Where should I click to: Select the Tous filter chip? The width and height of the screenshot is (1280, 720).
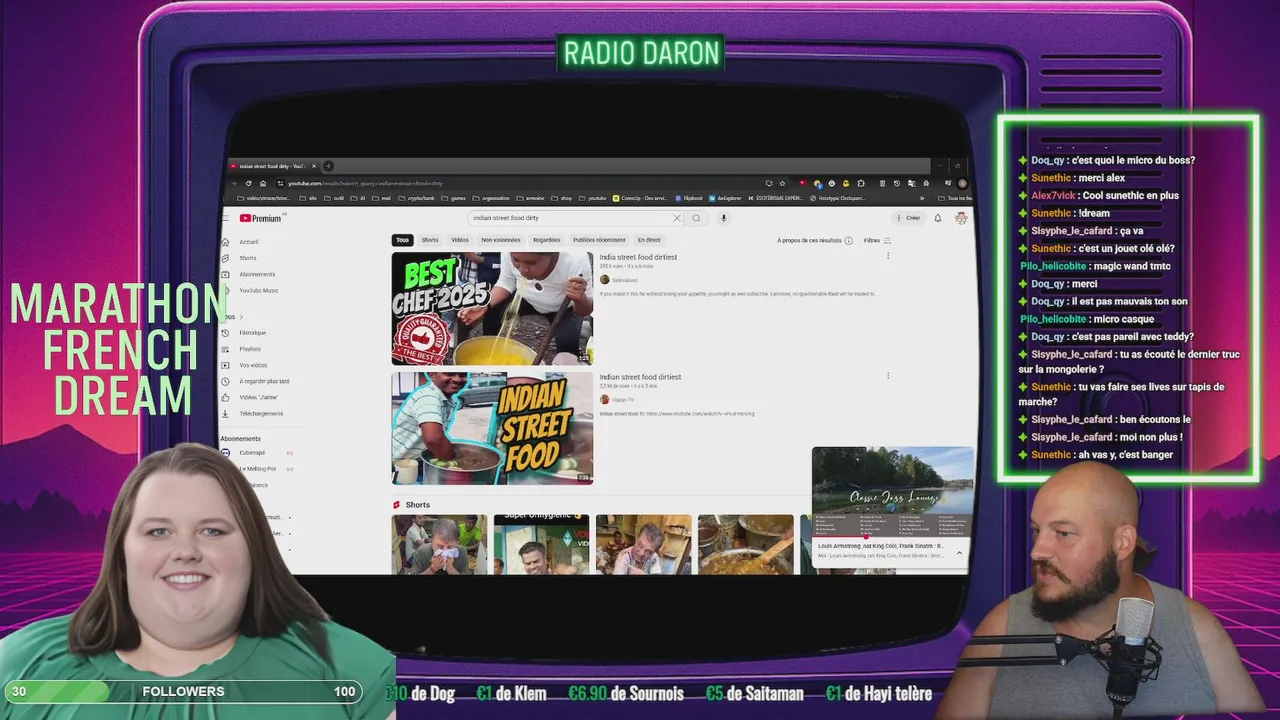402,240
